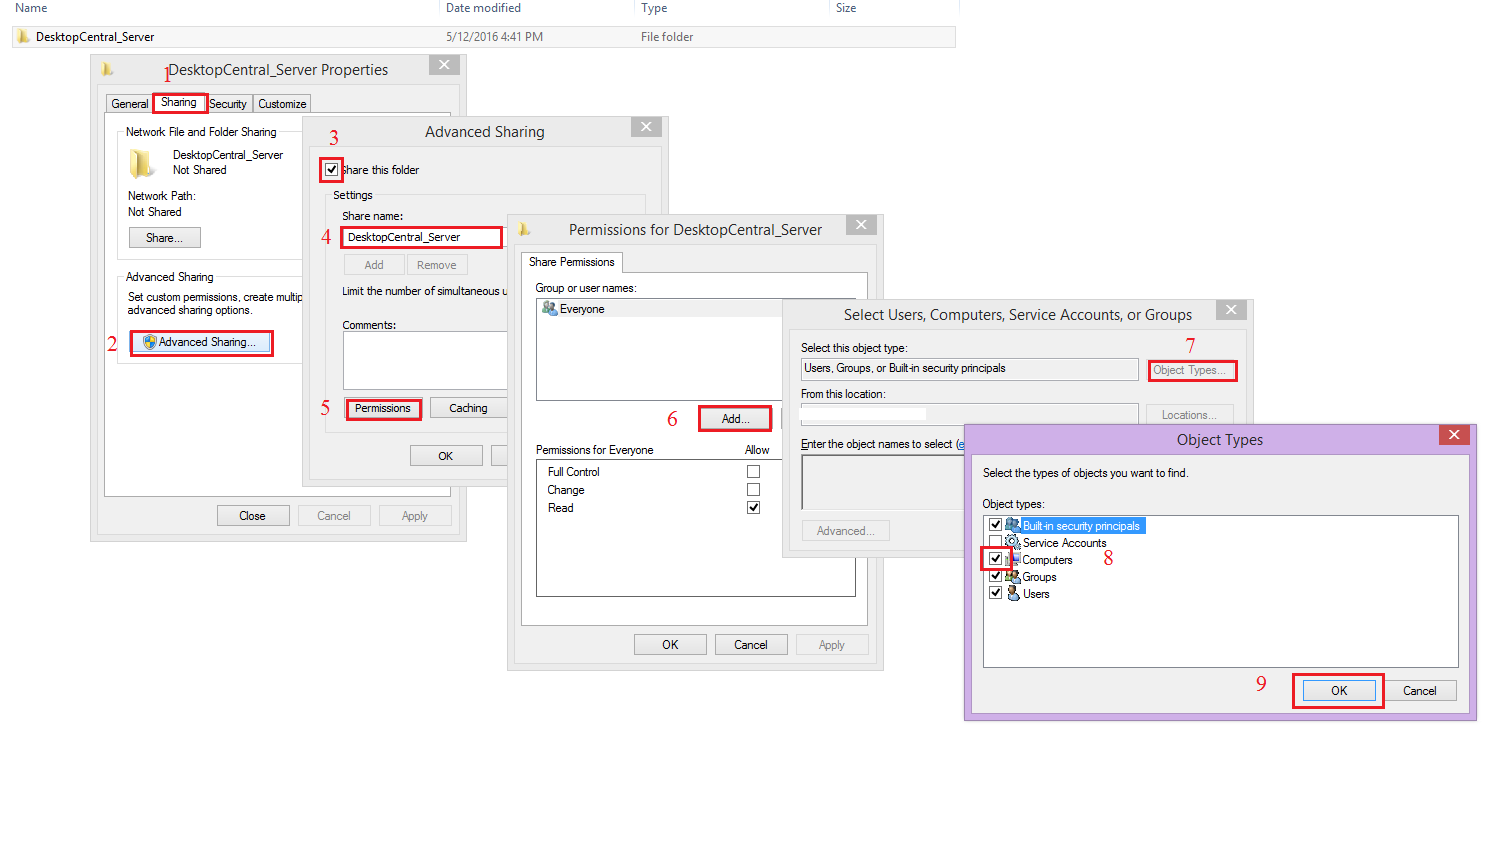Close the Permissions for DesktopCentral_Server dialog

[861, 225]
